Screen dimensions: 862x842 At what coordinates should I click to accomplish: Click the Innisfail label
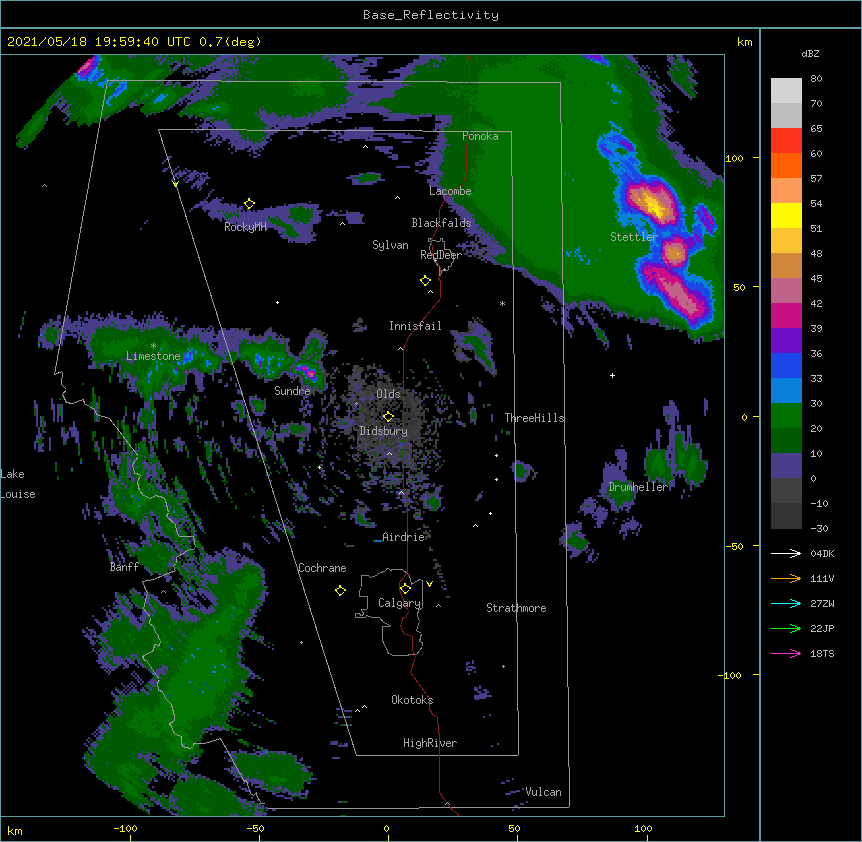415,326
